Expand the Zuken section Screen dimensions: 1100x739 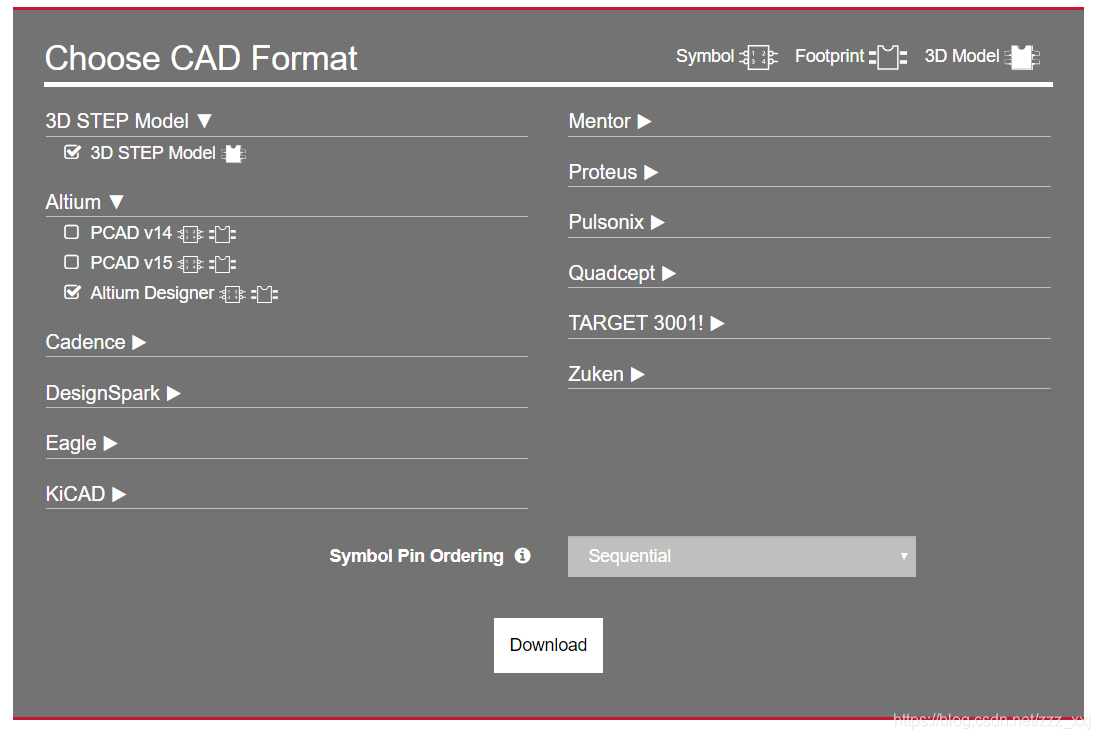pos(606,374)
